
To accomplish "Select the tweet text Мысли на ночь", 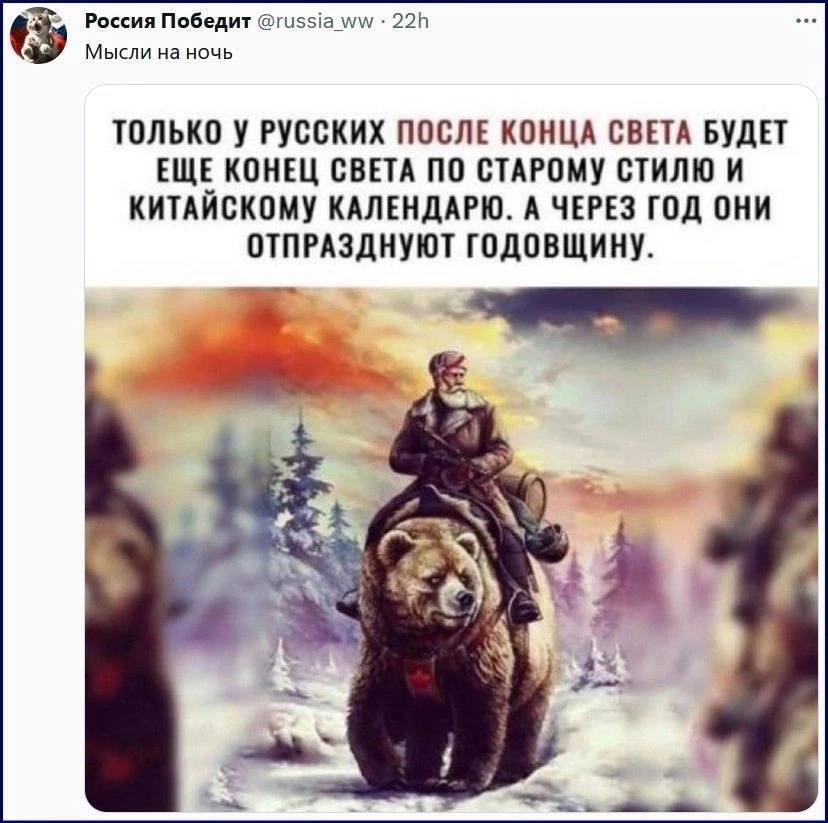I will pos(158,52).
